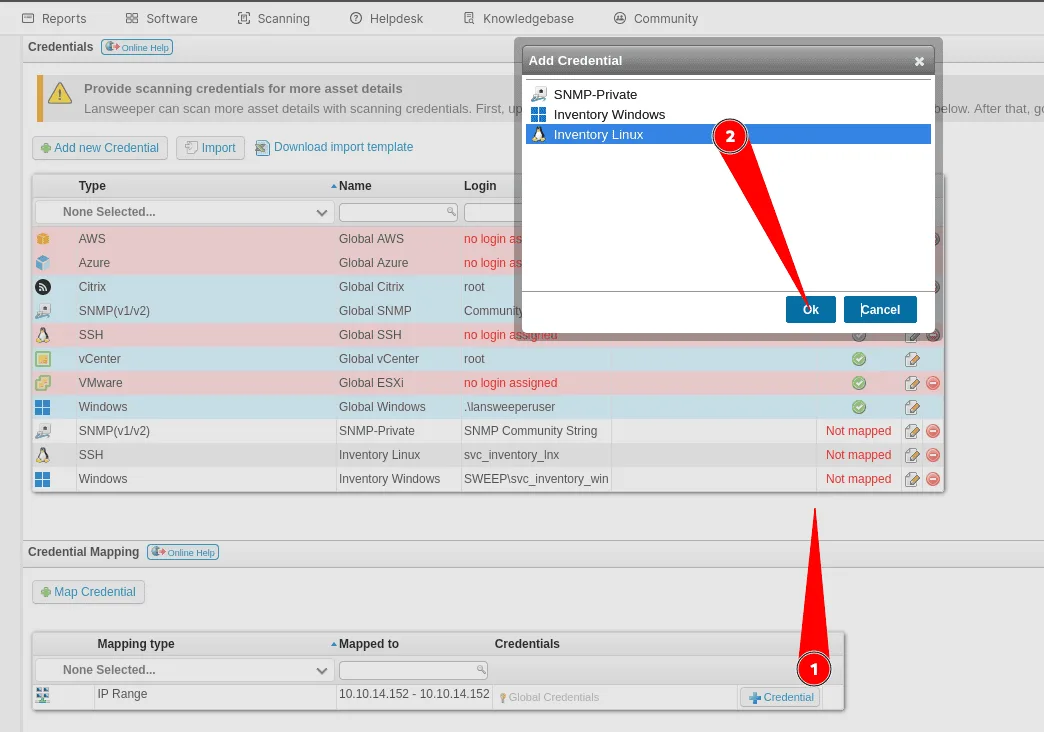Edit the Global Windows credential

click(x=912, y=408)
